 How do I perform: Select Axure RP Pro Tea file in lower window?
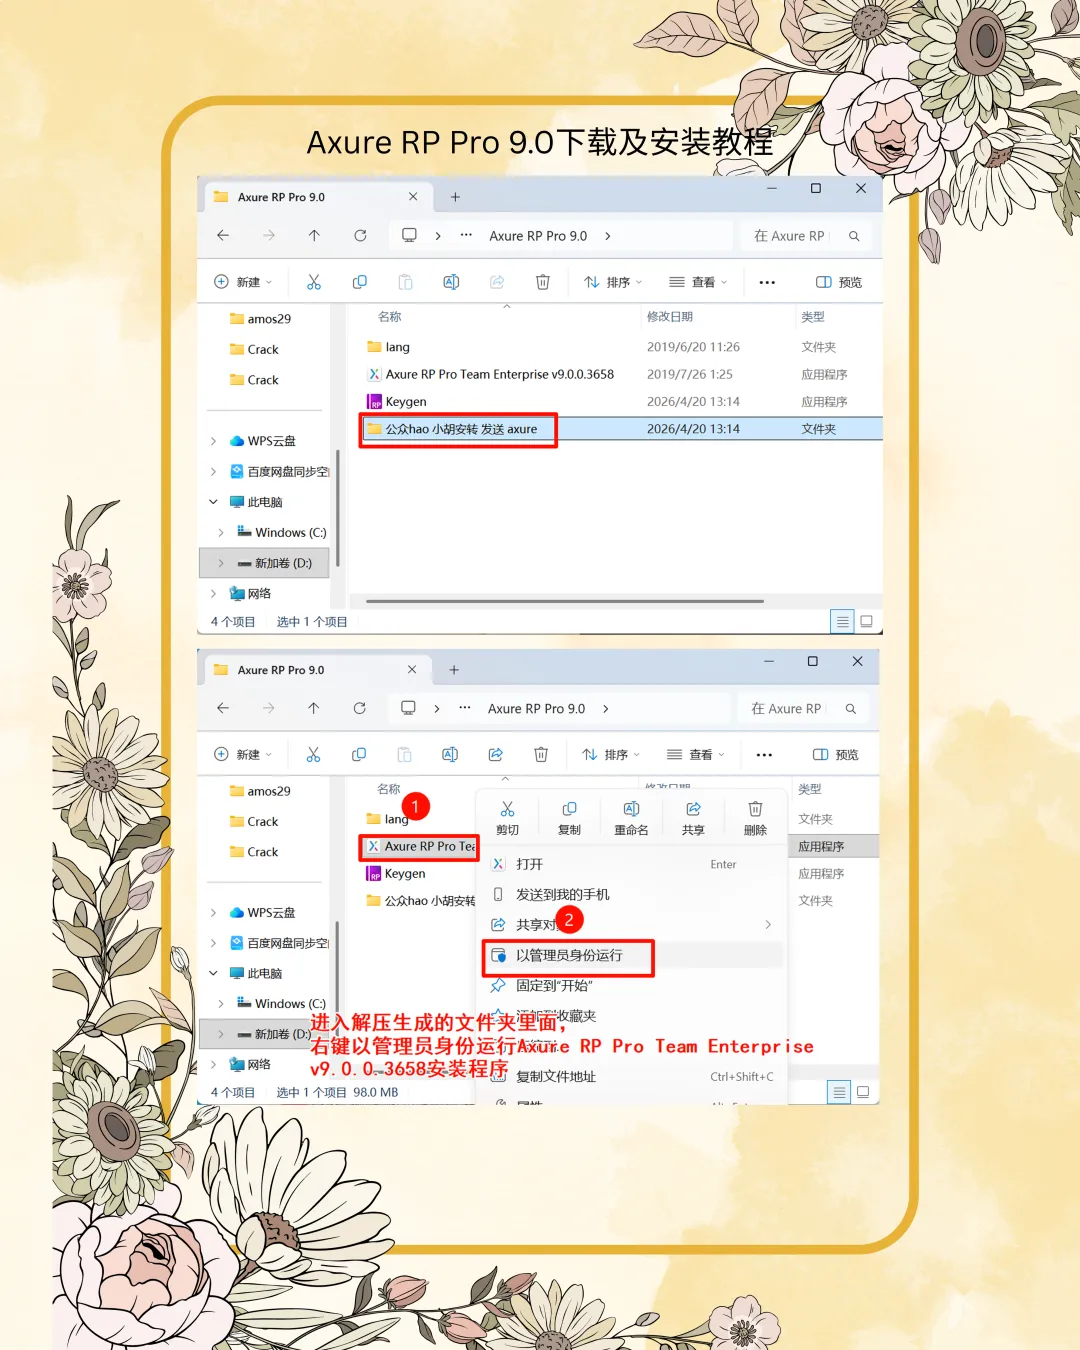pyautogui.click(x=418, y=846)
